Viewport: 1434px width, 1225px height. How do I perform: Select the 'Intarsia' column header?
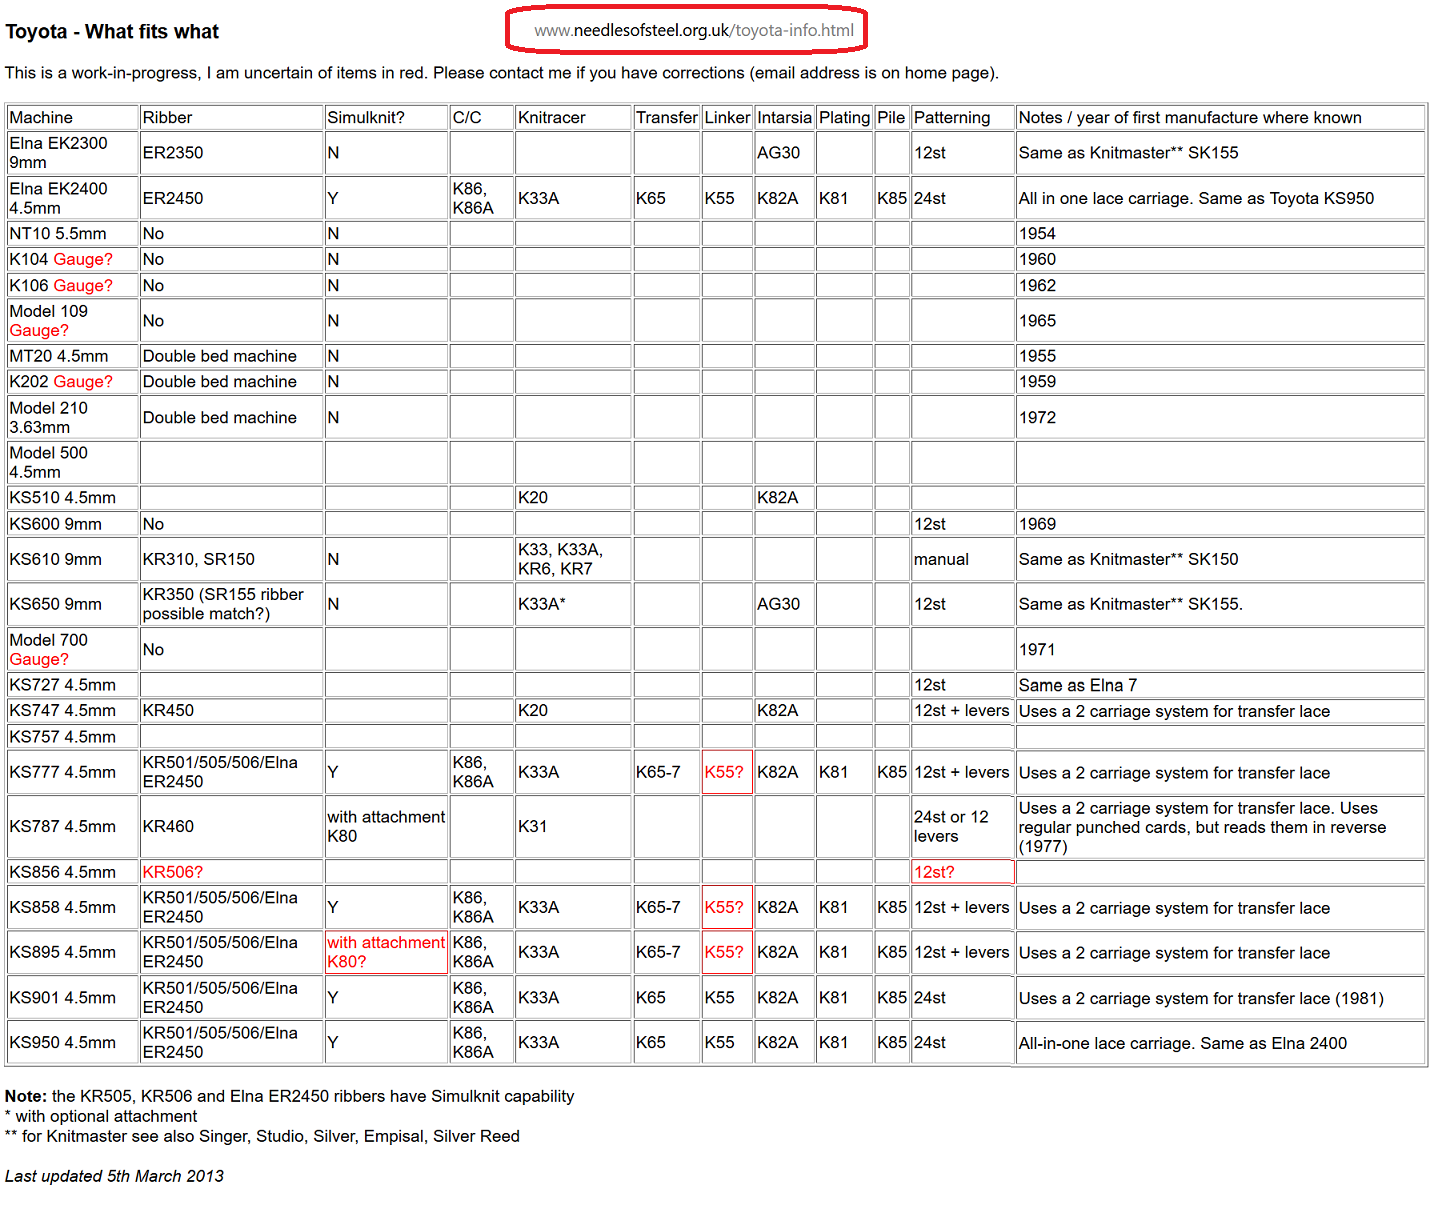pos(784,117)
